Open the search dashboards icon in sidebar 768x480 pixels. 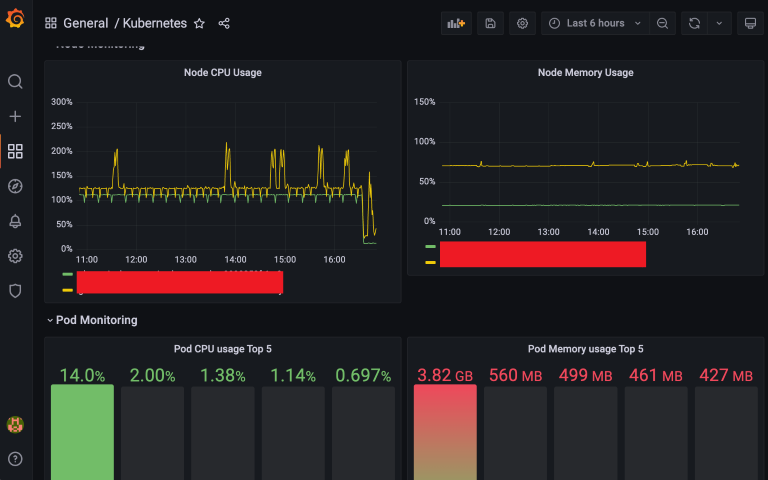(15, 82)
